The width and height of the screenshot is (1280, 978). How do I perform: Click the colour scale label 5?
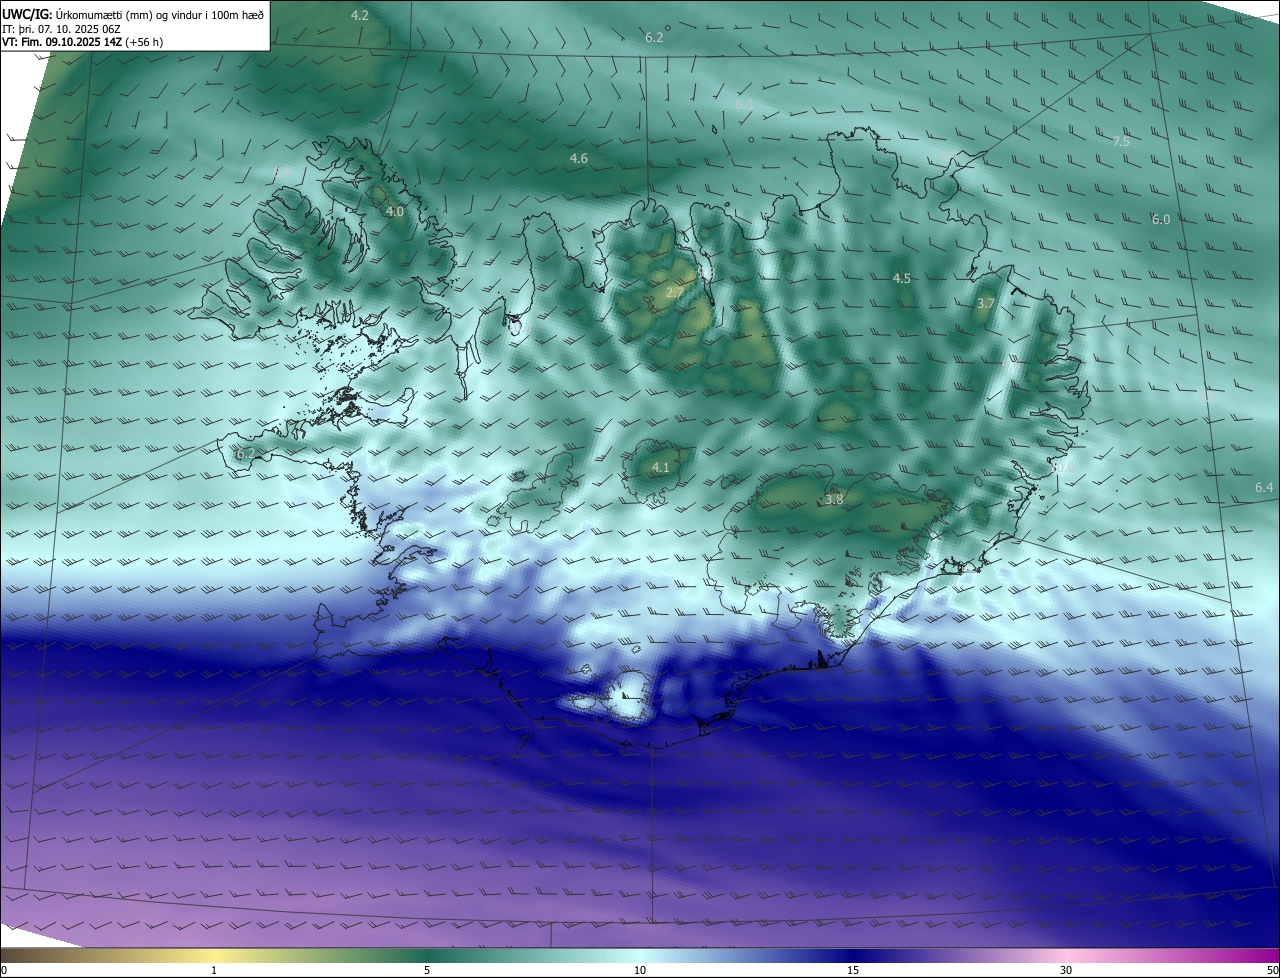click(x=427, y=970)
